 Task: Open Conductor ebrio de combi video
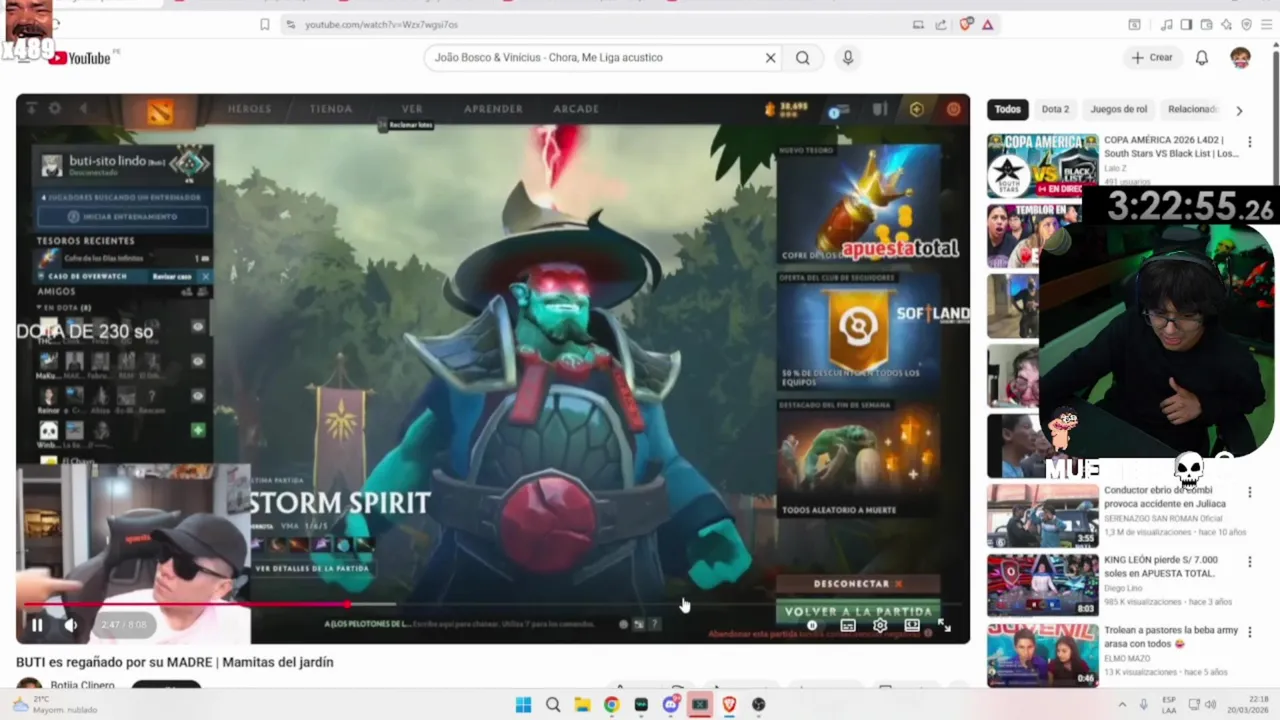click(x=1164, y=497)
